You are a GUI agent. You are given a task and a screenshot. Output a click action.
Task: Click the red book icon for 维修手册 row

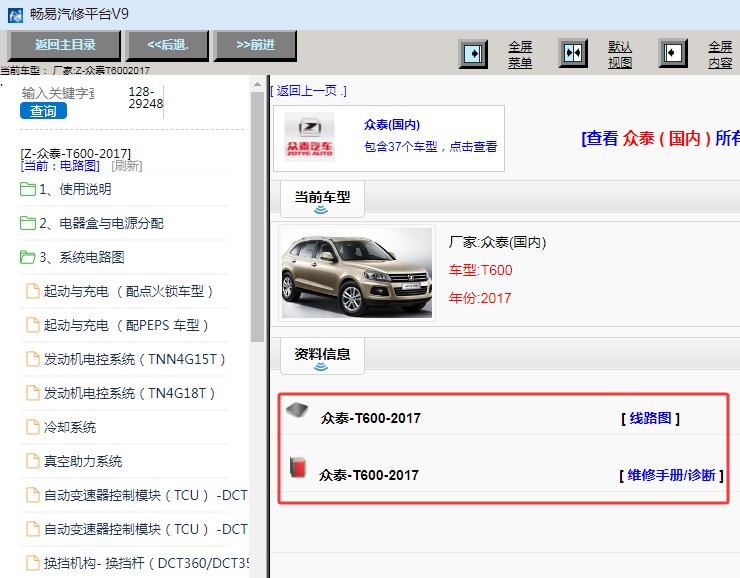(298, 467)
